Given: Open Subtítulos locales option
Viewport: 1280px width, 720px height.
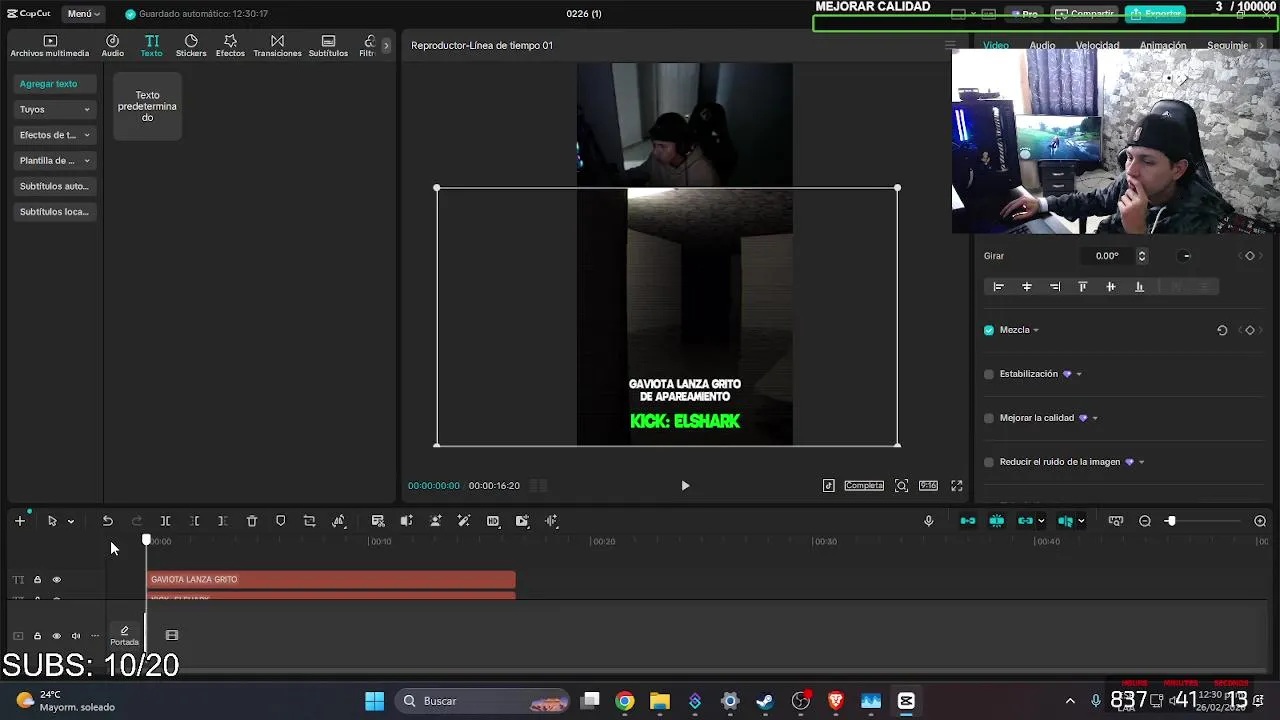Looking at the screenshot, I should coord(55,212).
